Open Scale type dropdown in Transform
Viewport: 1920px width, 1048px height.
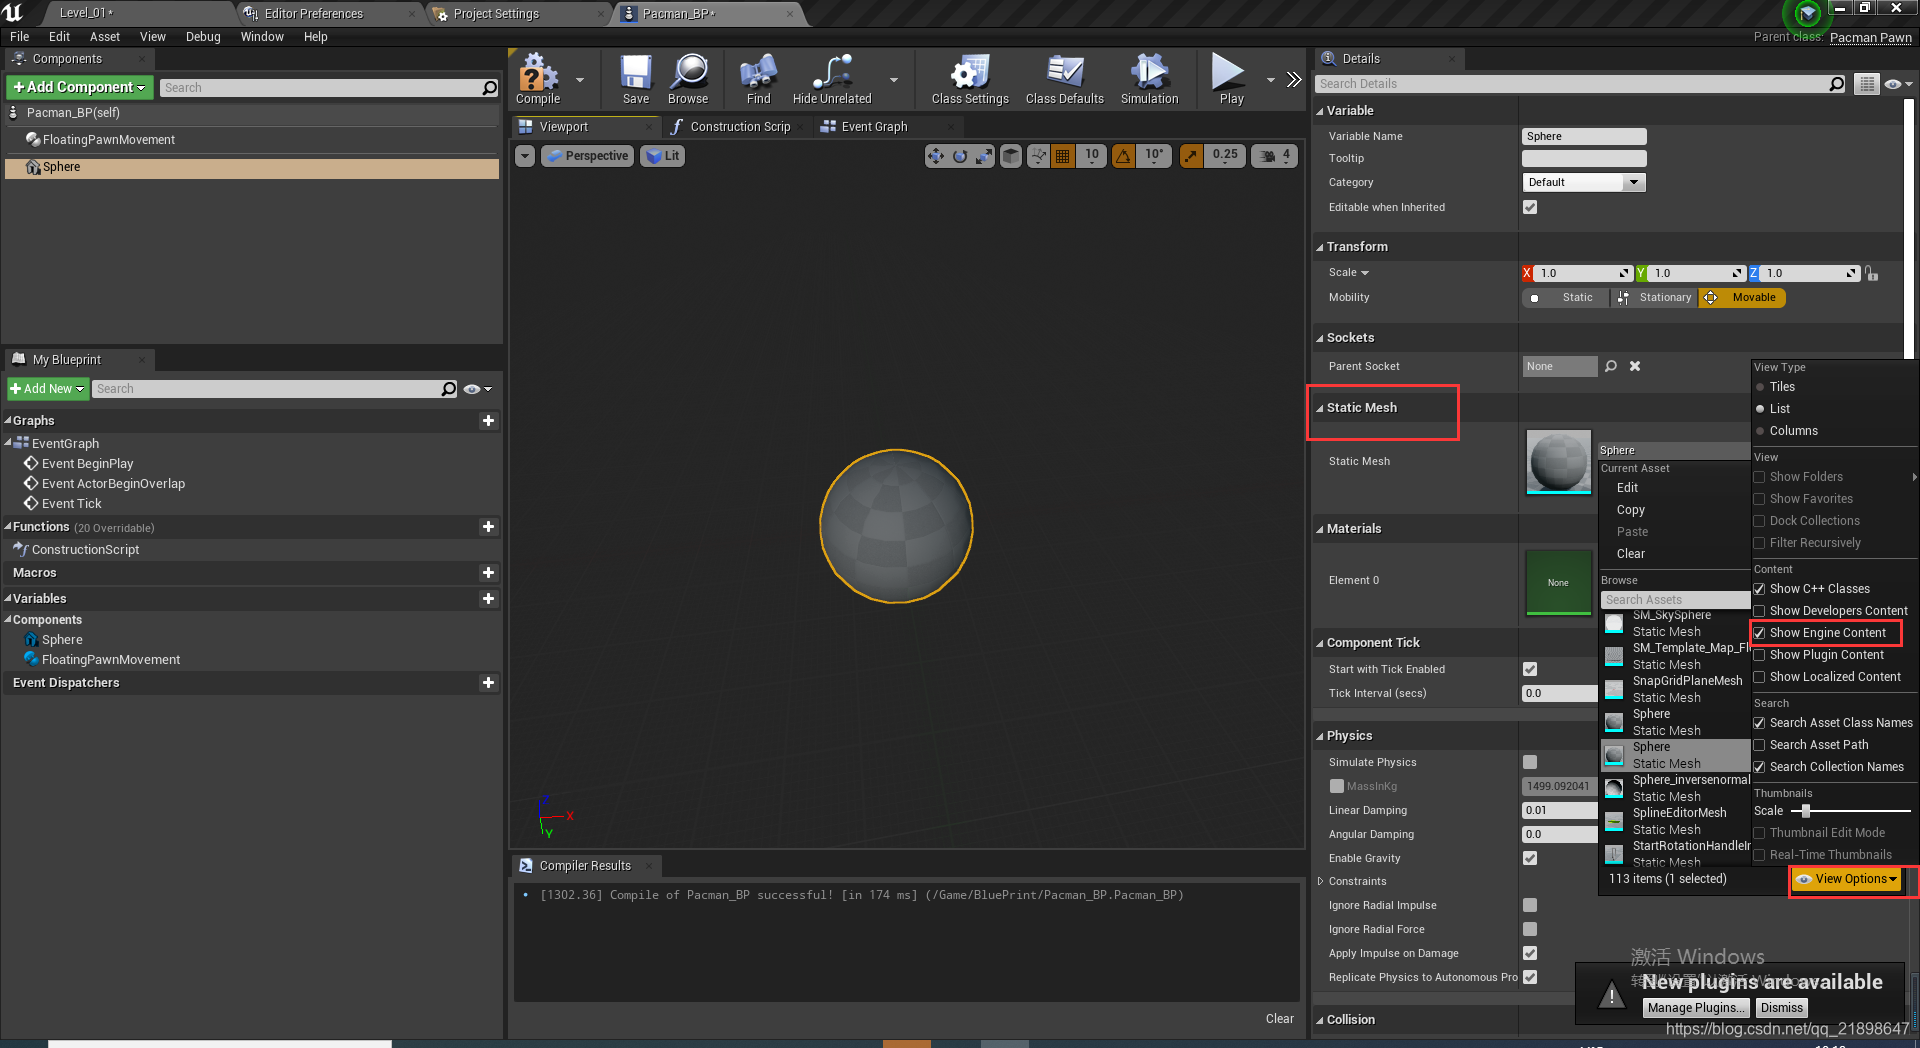(x=1349, y=273)
